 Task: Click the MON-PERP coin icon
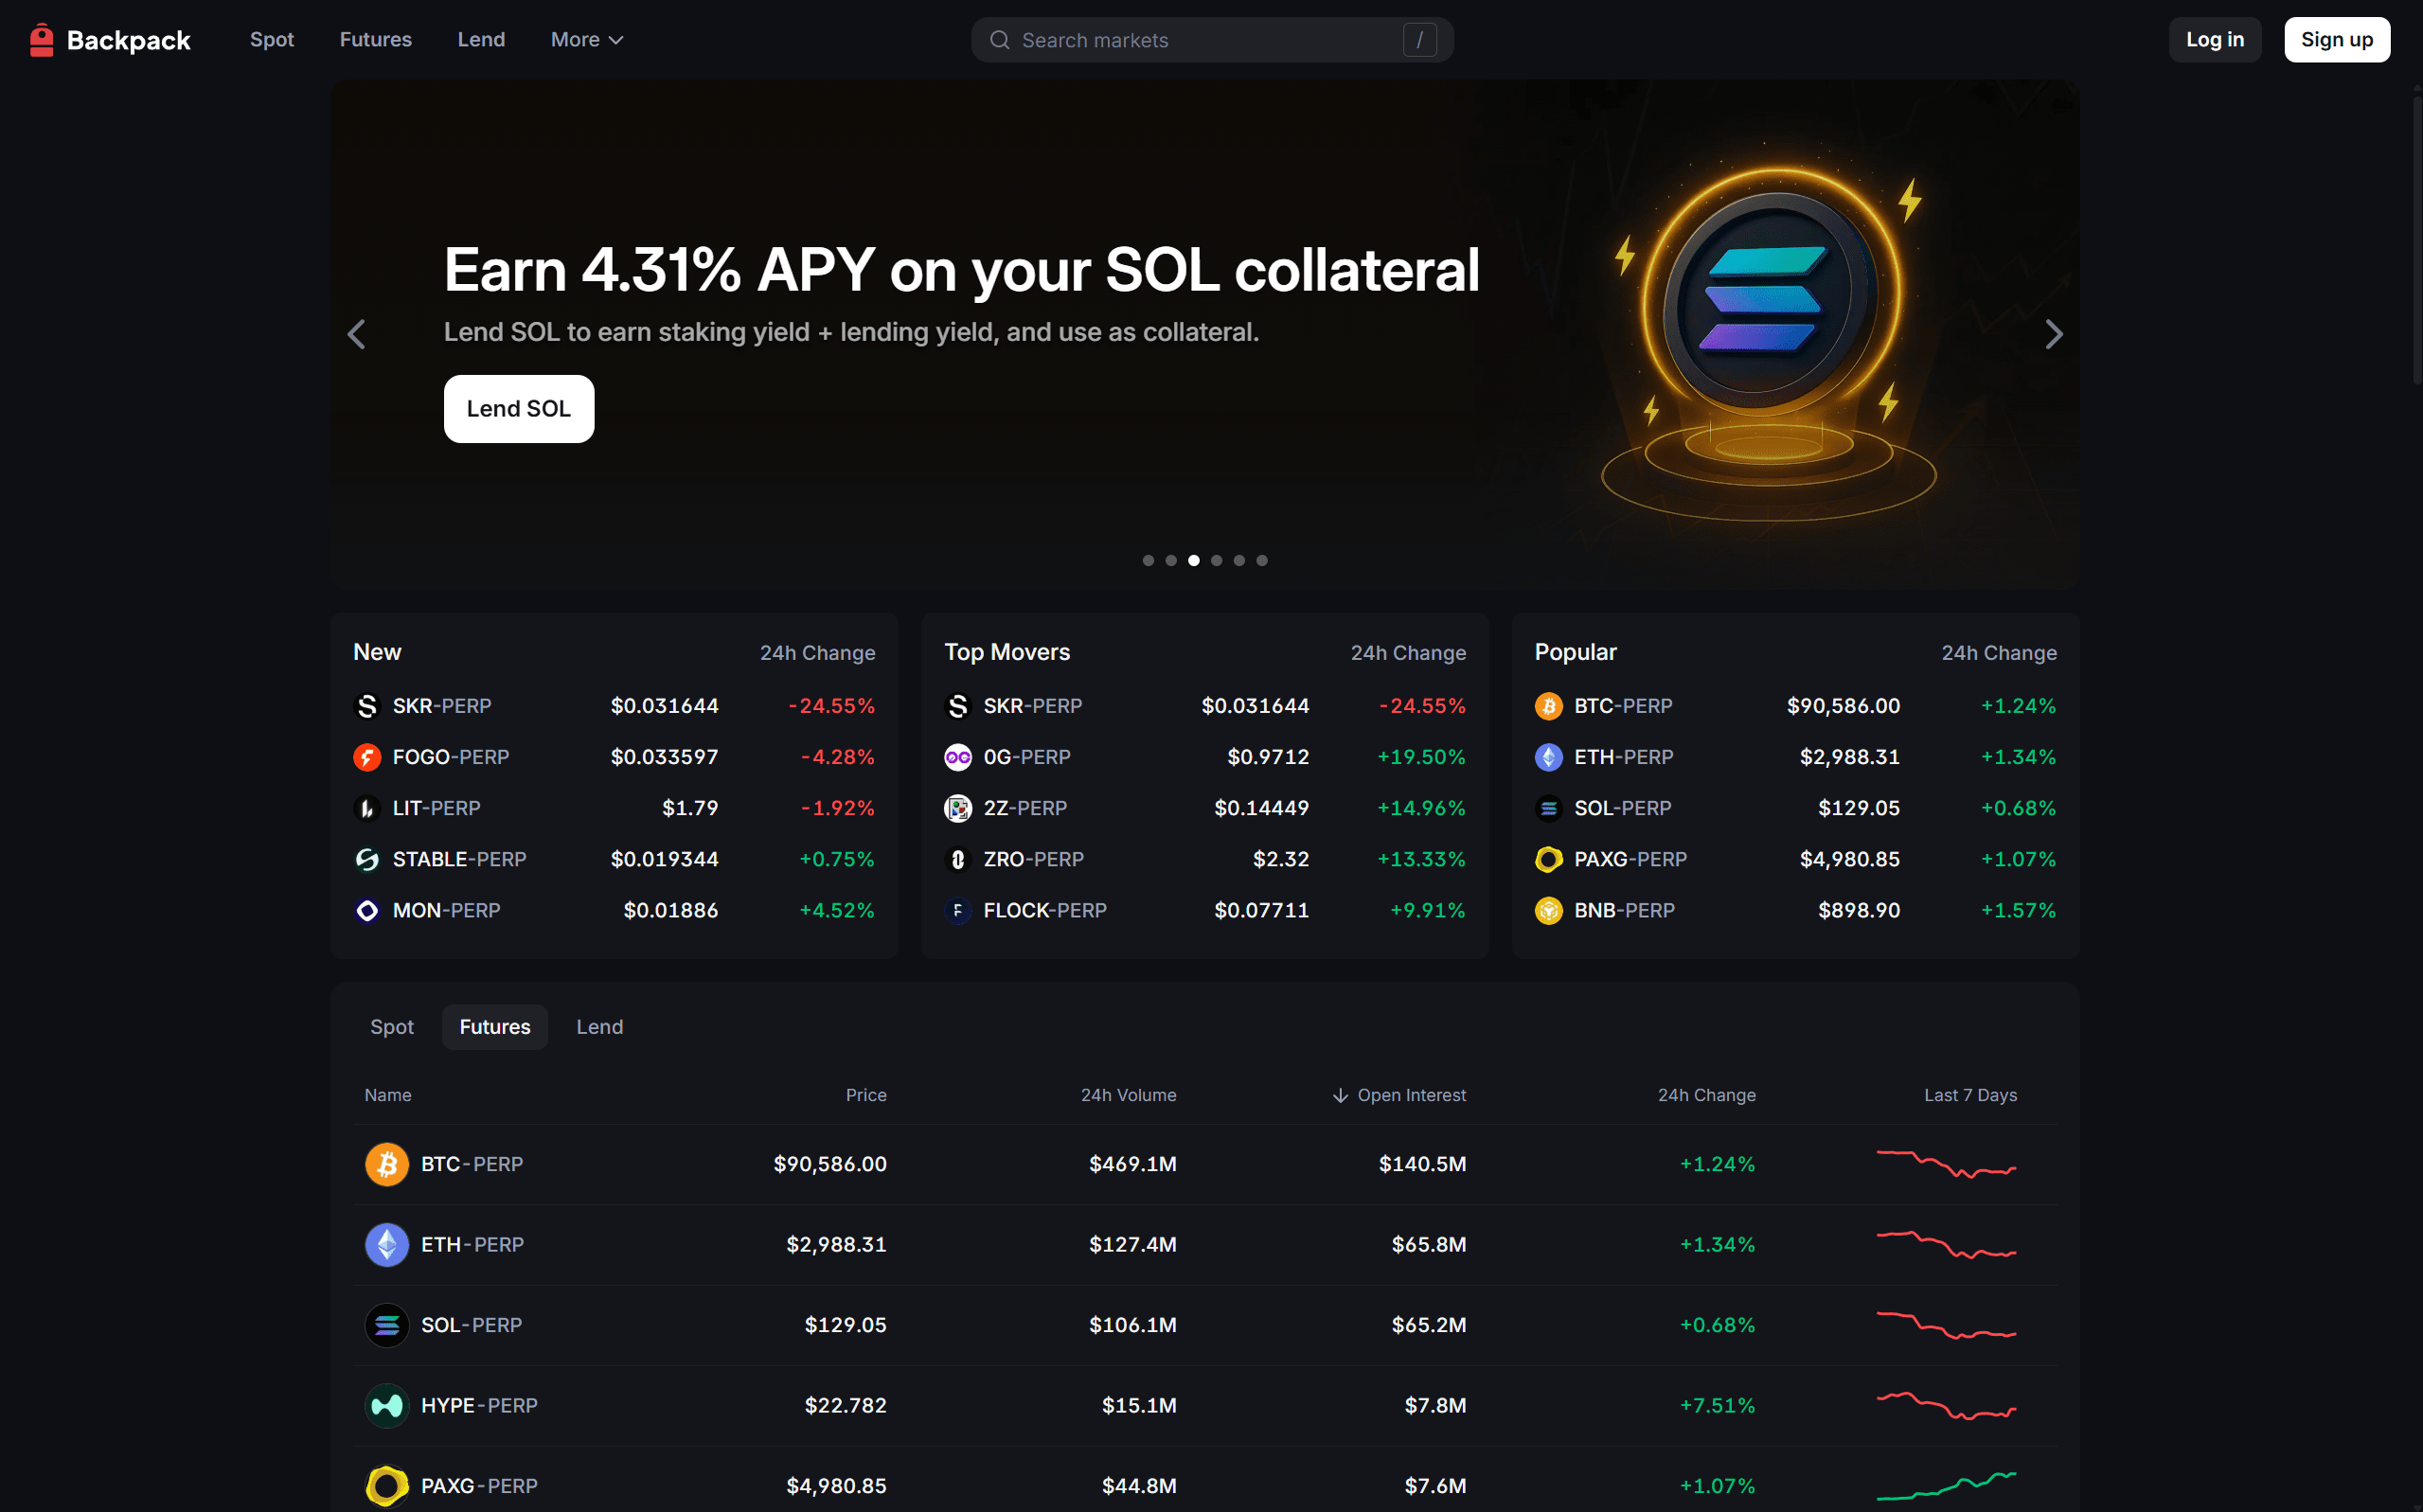[x=367, y=910]
